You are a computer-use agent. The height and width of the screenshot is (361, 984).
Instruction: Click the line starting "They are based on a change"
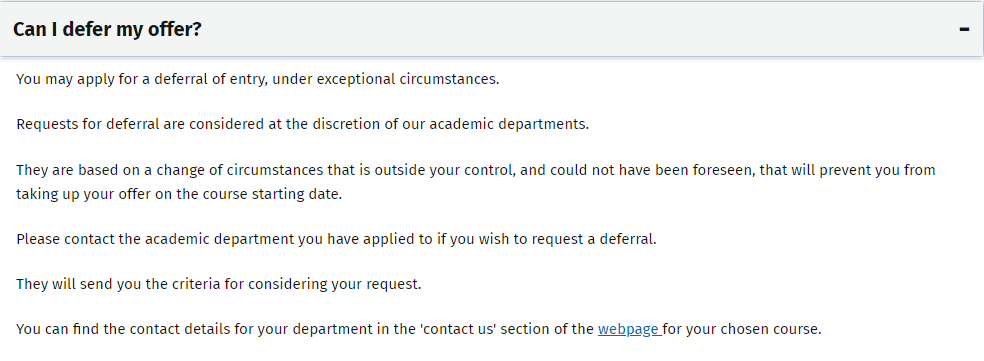click(476, 170)
